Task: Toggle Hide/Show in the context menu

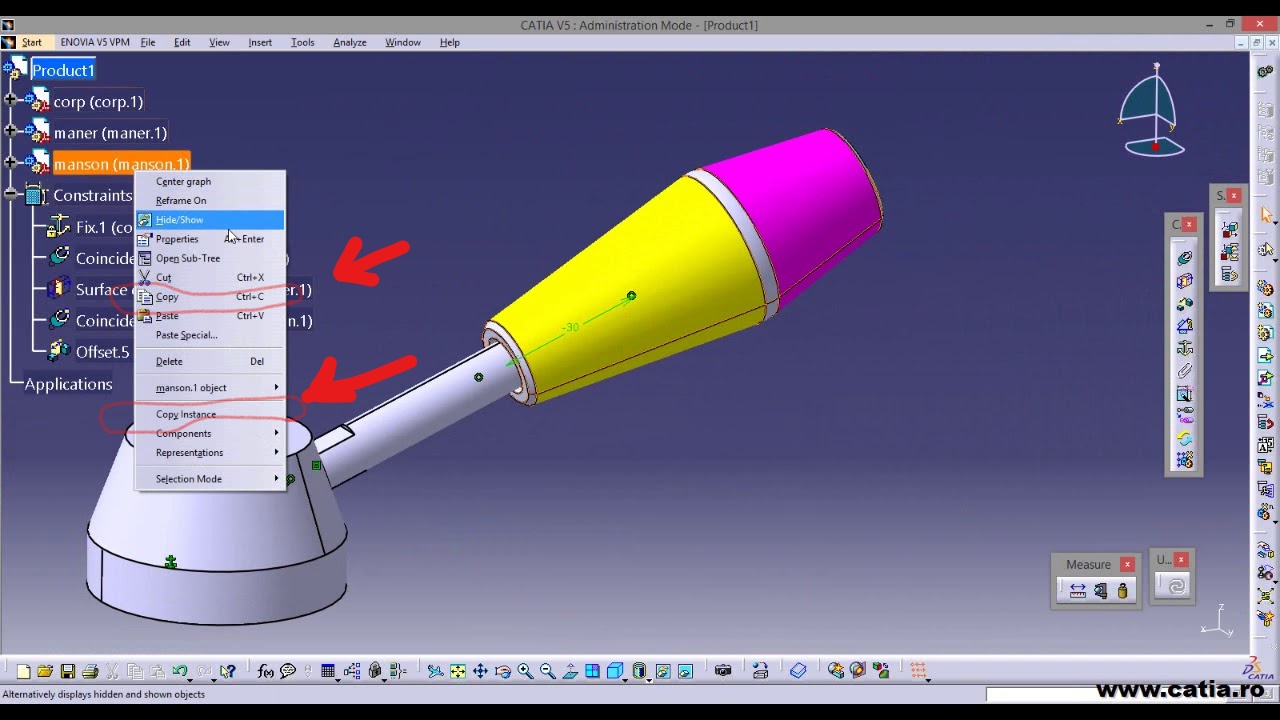Action: (x=210, y=220)
